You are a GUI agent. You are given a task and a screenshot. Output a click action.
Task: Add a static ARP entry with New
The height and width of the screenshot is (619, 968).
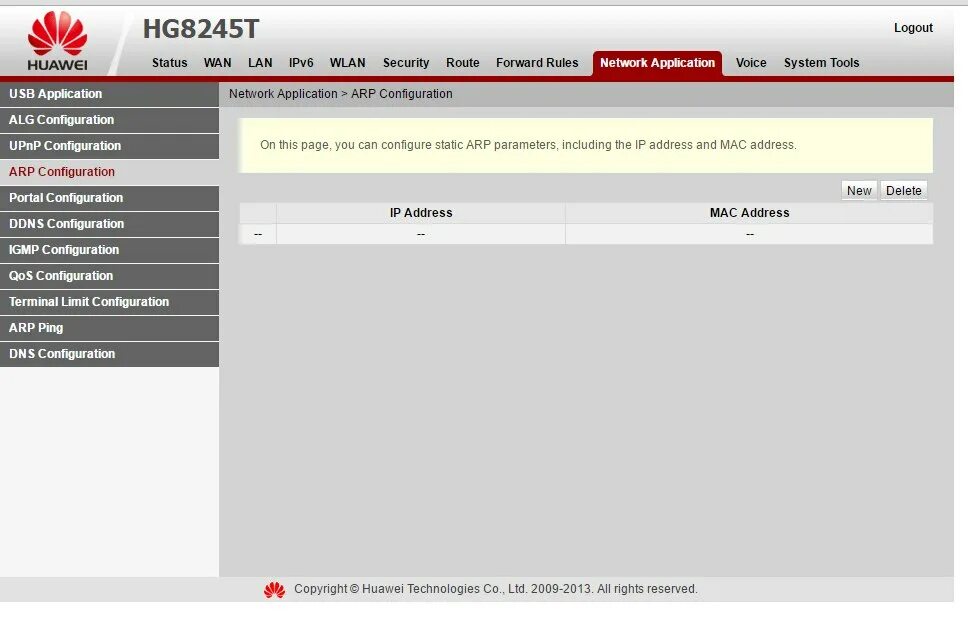tap(859, 191)
